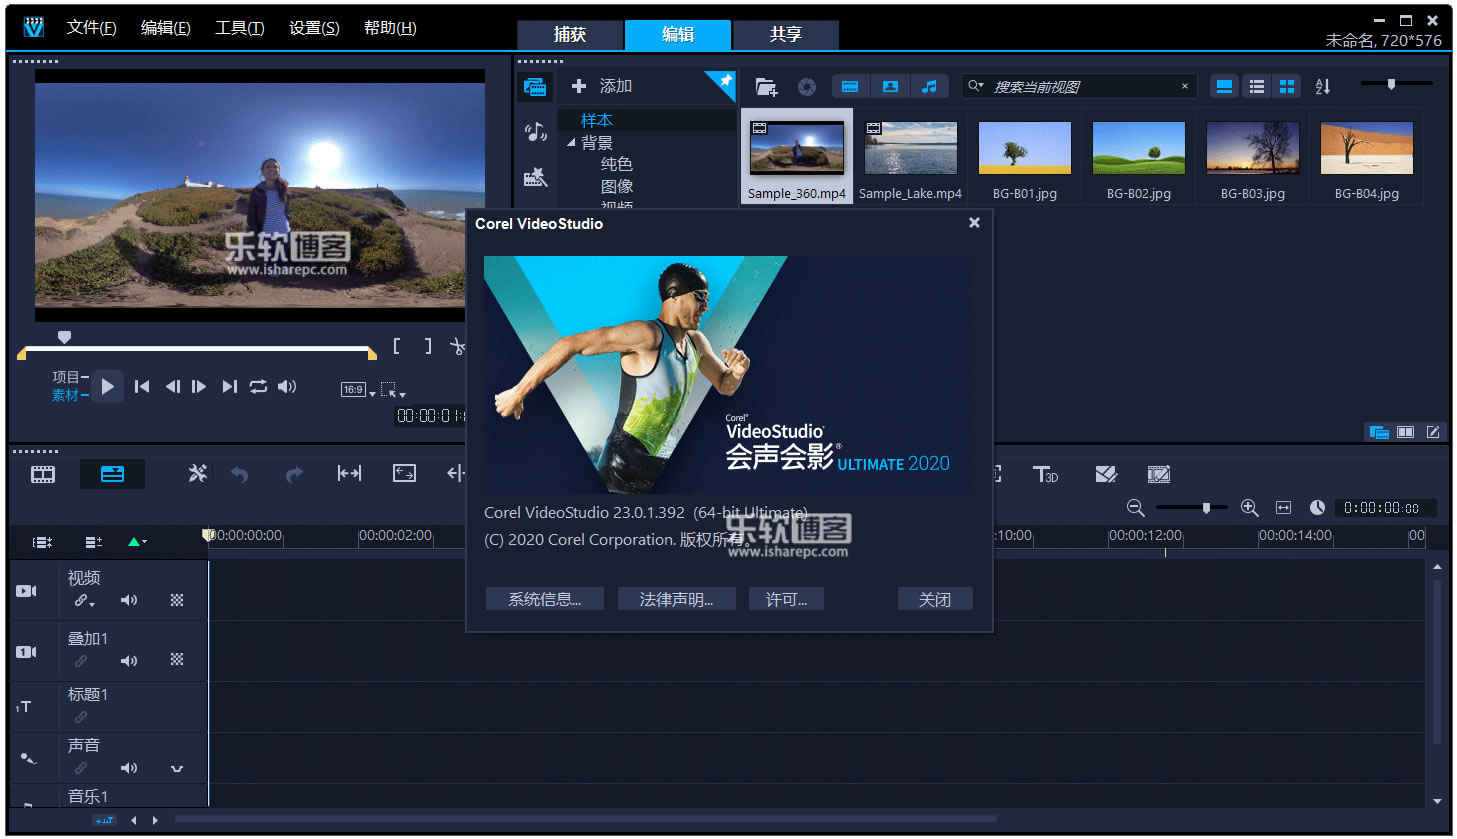Viewport: 1457px width, 839px height.
Task: Open the 16:9 aspect ratio dropdown
Action: tap(356, 390)
